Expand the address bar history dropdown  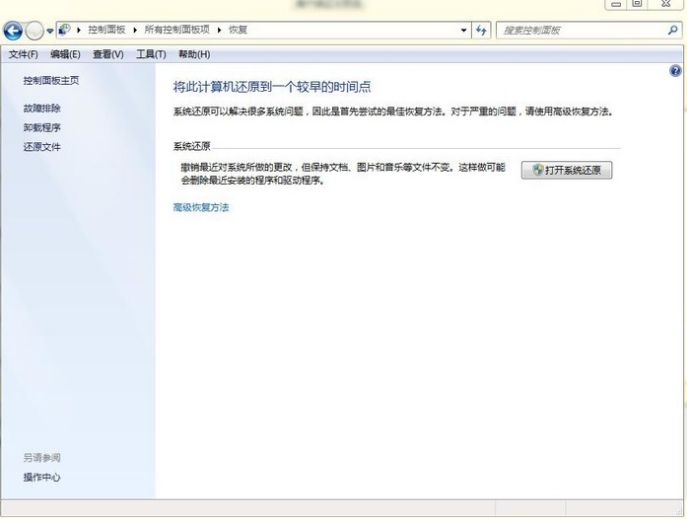(x=464, y=31)
